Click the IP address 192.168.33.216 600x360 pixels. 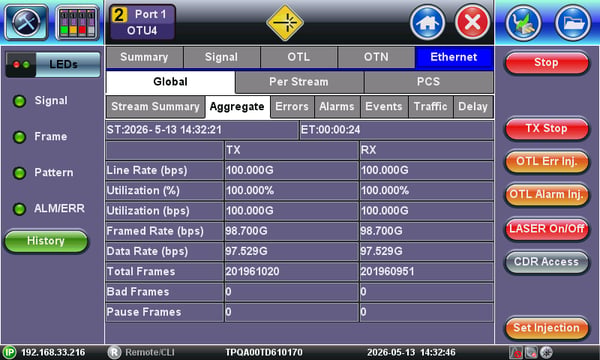(x=53, y=352)
